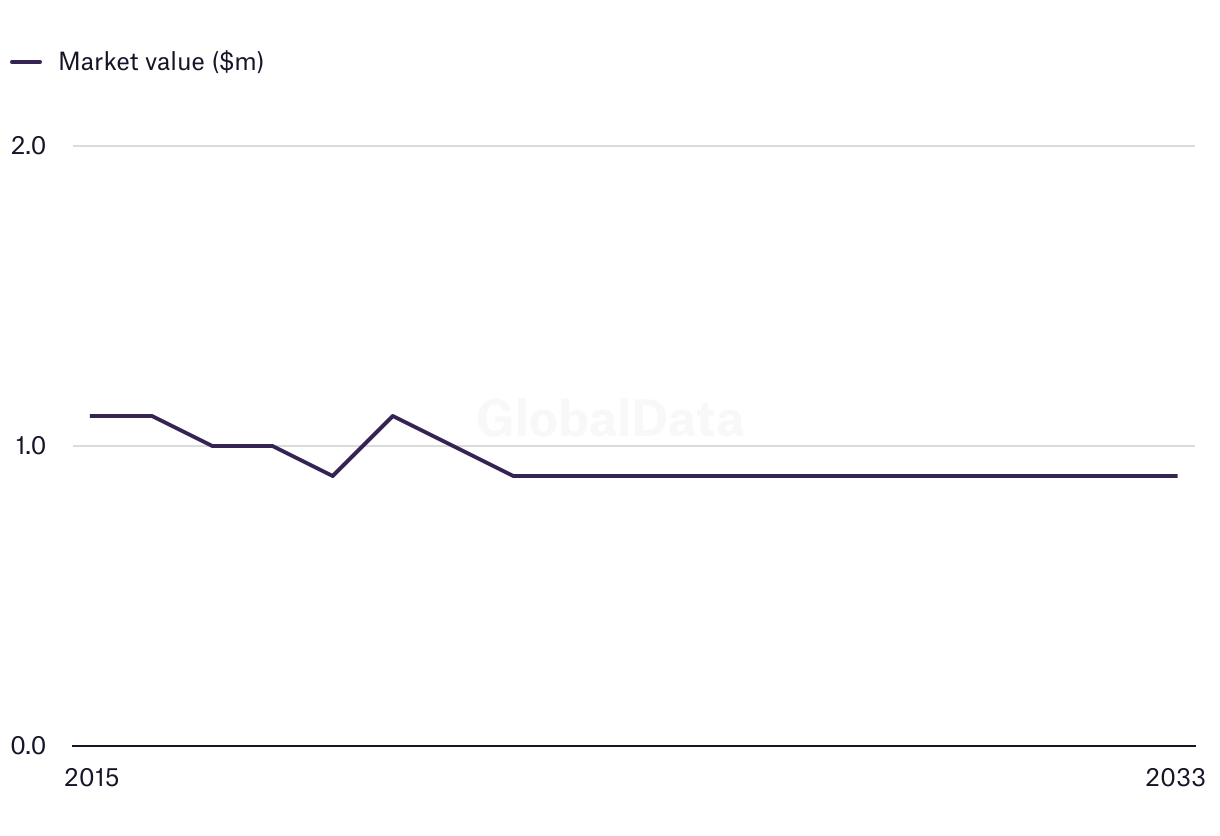Screen dimensions: 1220x836
Task: Click the 2033 x-axis label
Action: tap(1176, 778)
